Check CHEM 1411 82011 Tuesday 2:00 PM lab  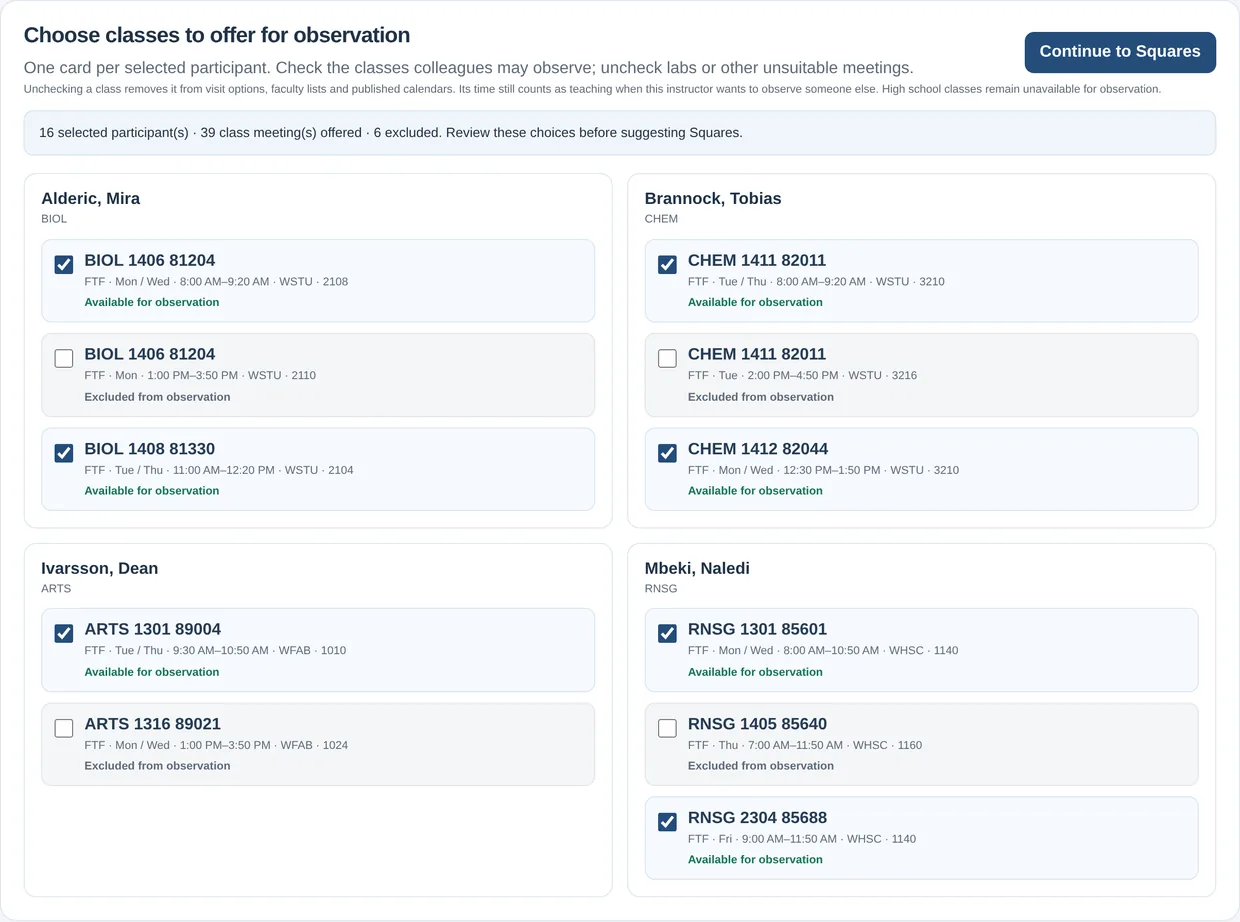(x=667, y=358)
